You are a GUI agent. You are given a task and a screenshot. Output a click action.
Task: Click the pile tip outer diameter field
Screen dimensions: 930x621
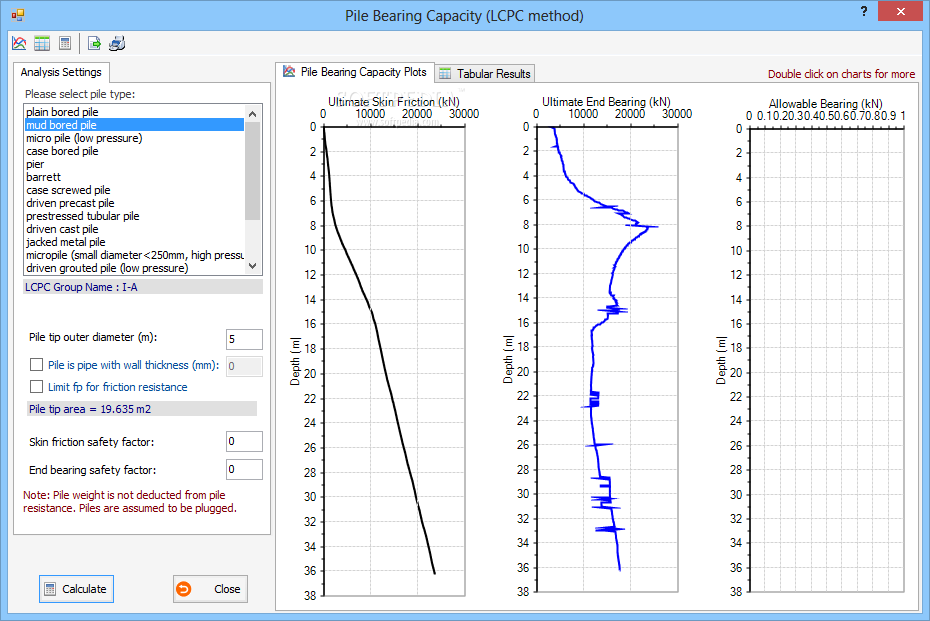pos(244,339)
